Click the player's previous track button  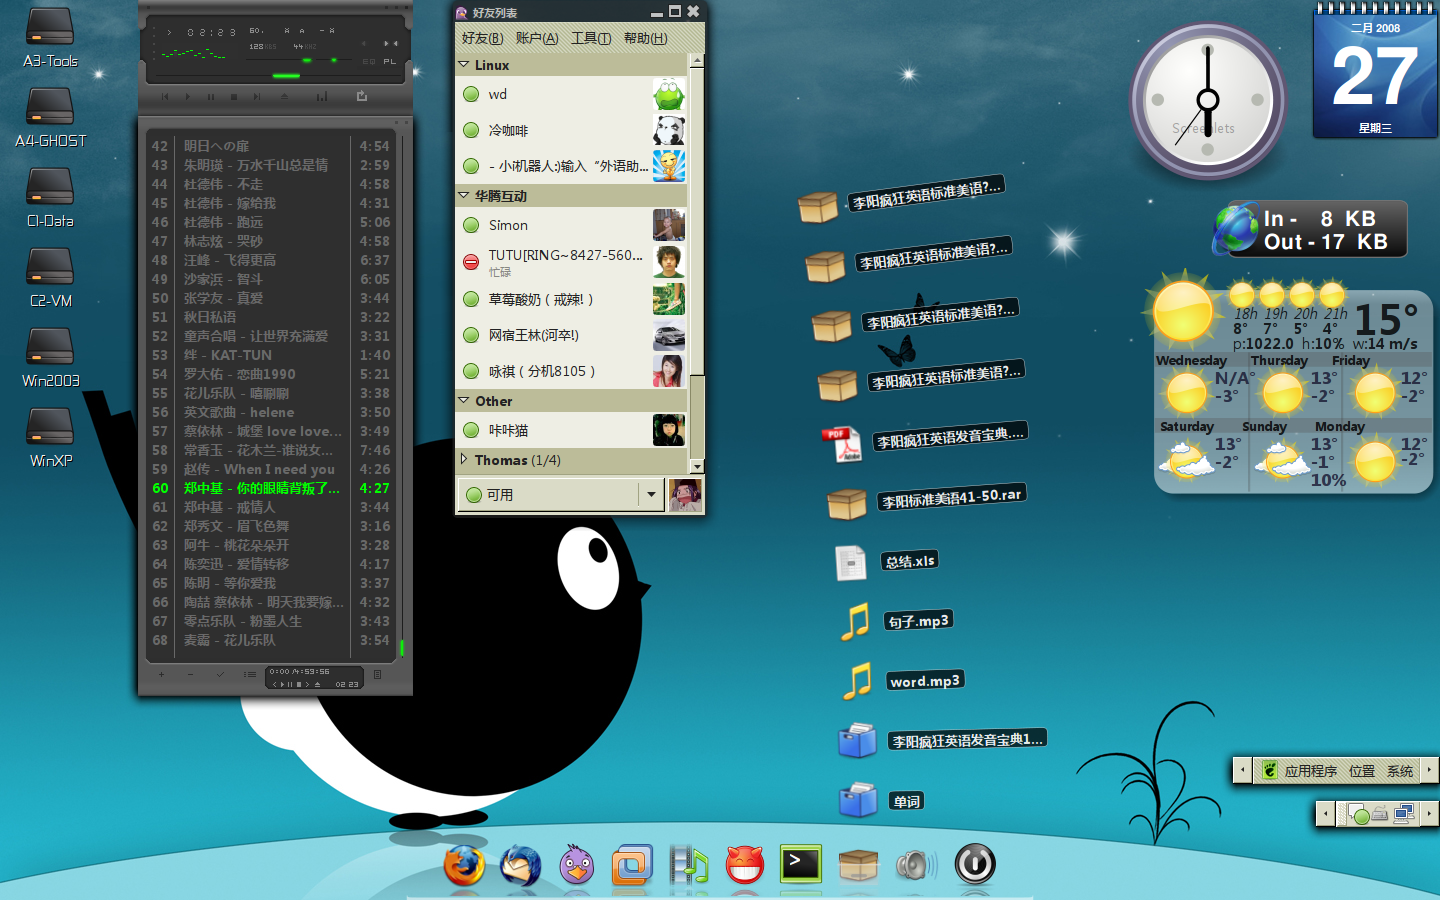pos(165,97)
